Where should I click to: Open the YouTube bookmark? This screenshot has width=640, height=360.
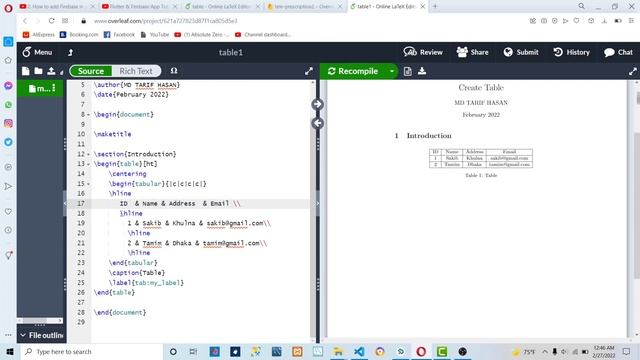click(155, 35)
